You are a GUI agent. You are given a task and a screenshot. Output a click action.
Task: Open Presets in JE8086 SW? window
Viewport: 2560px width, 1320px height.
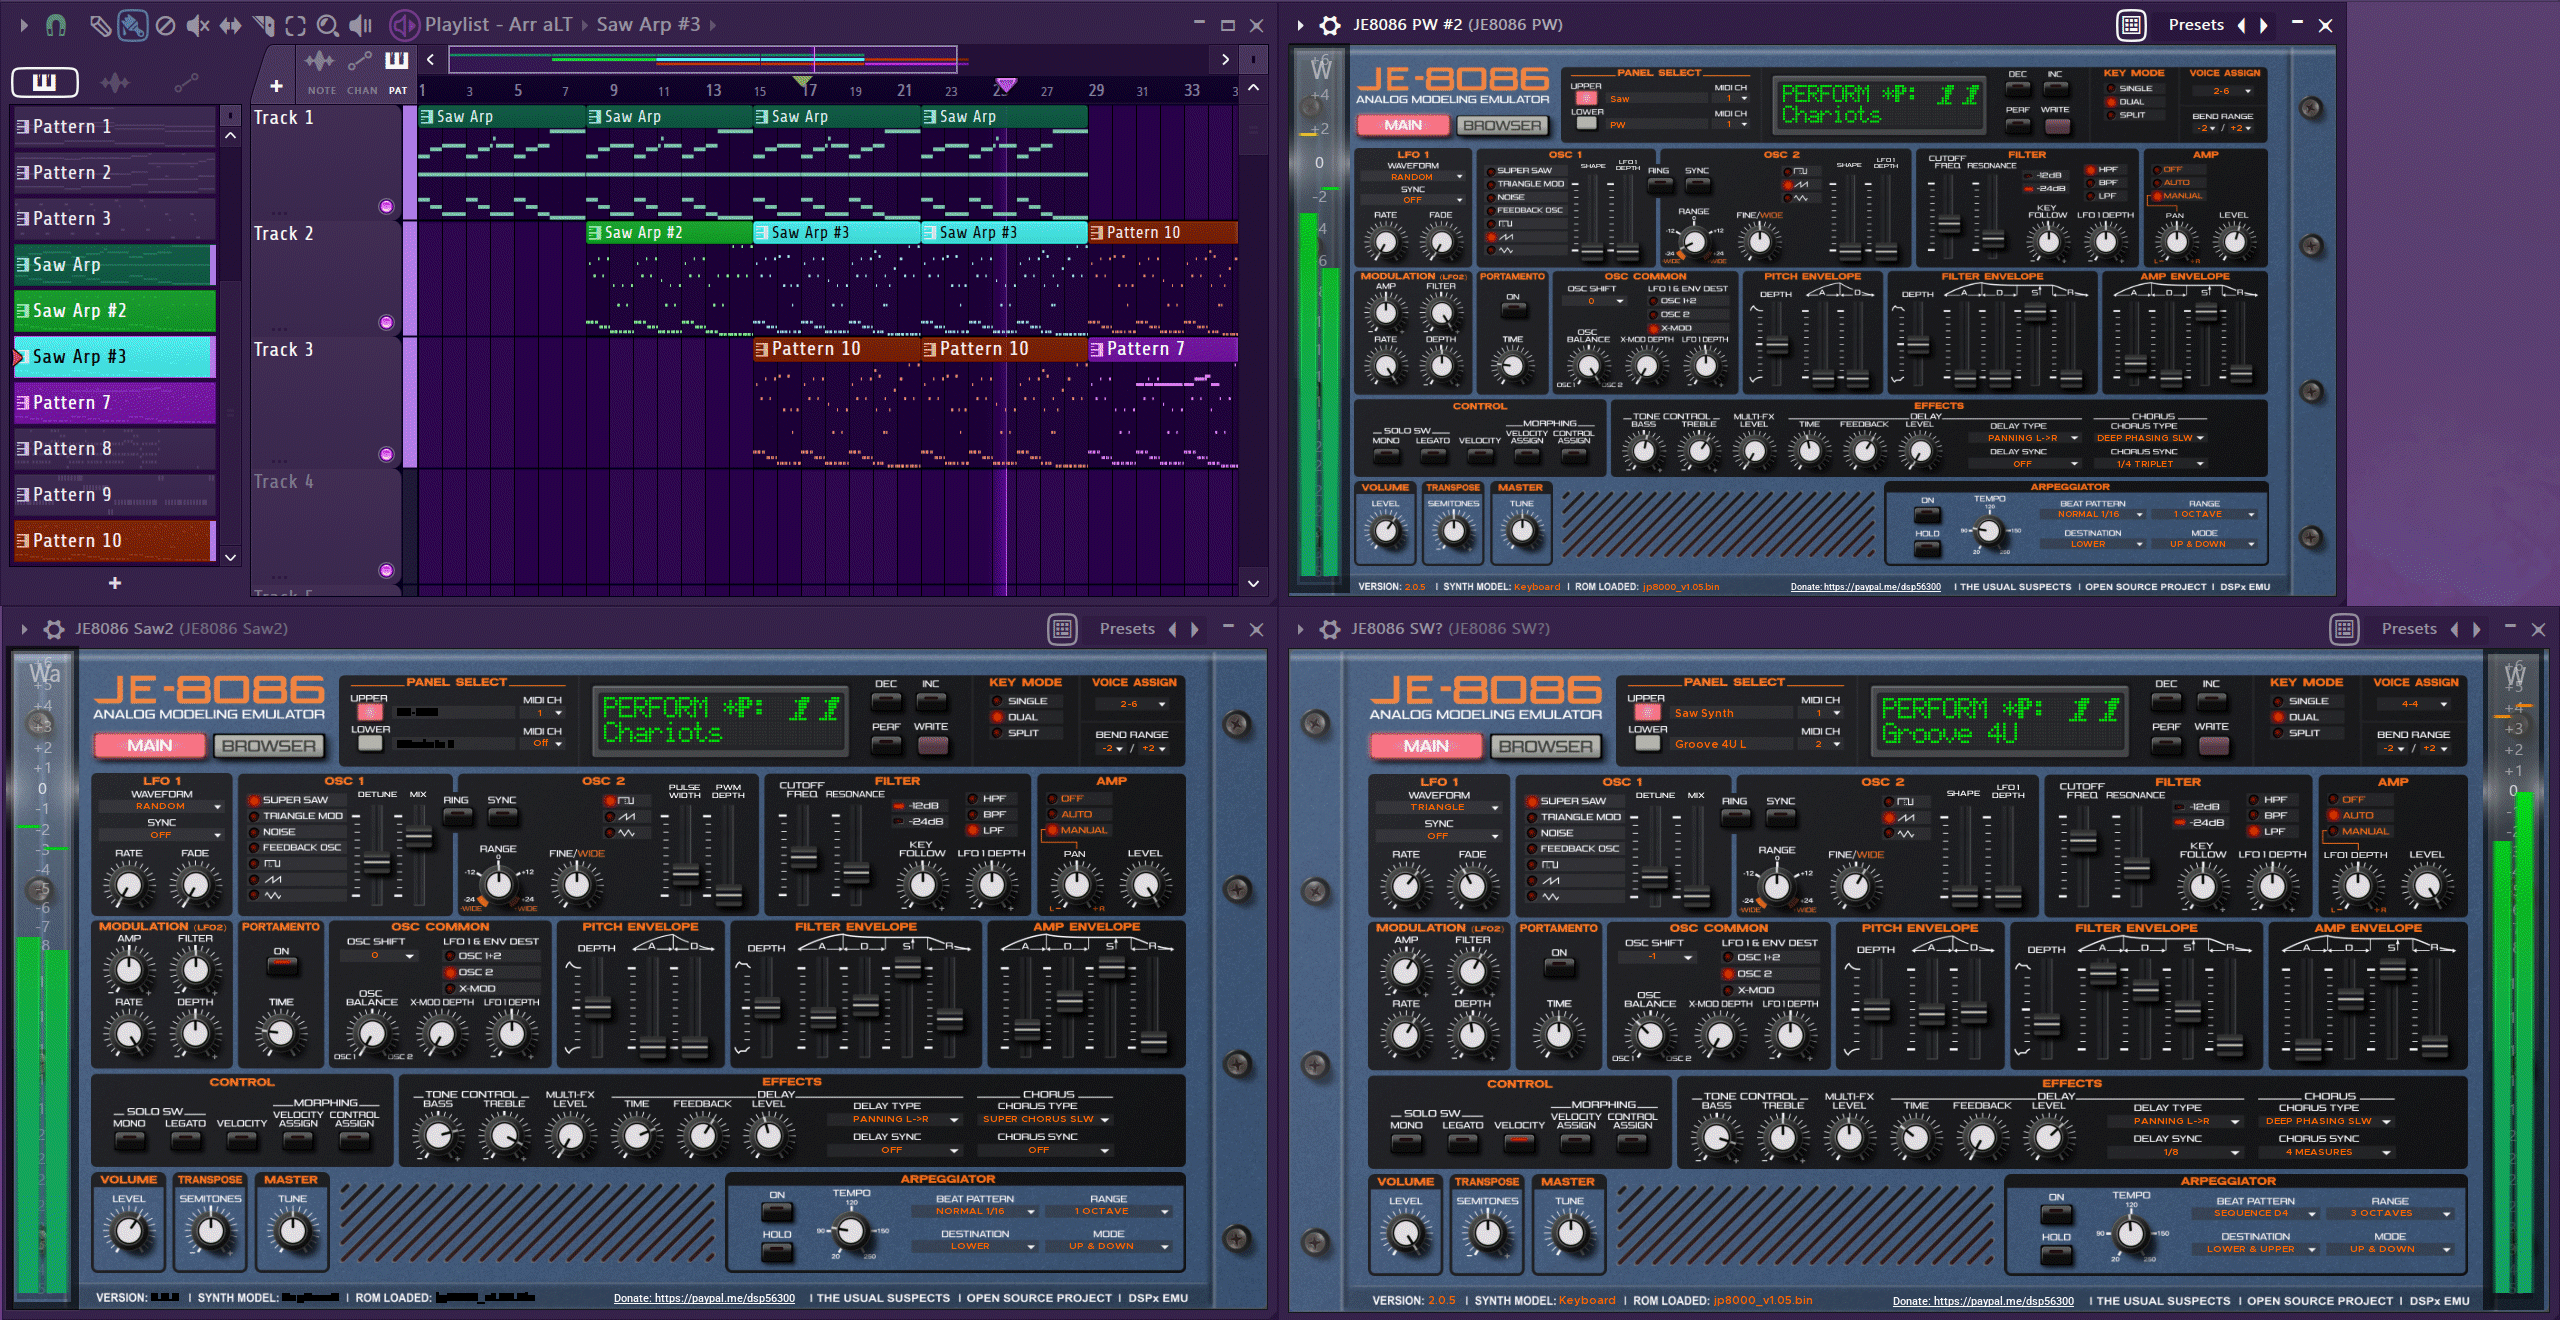pyautogui.click(x=2408, y=629)
